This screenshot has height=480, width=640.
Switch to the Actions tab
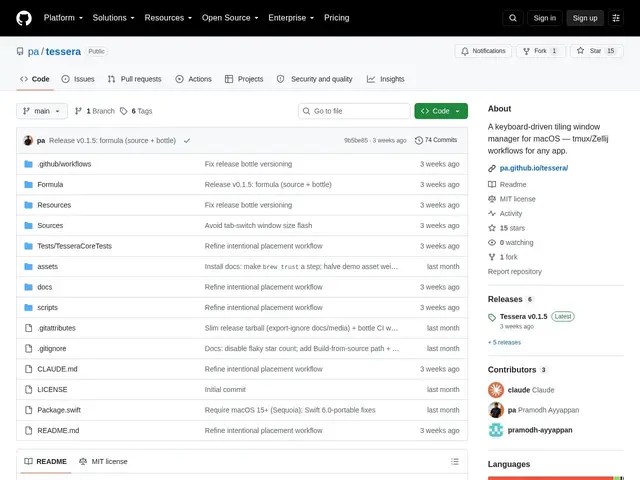193,79
